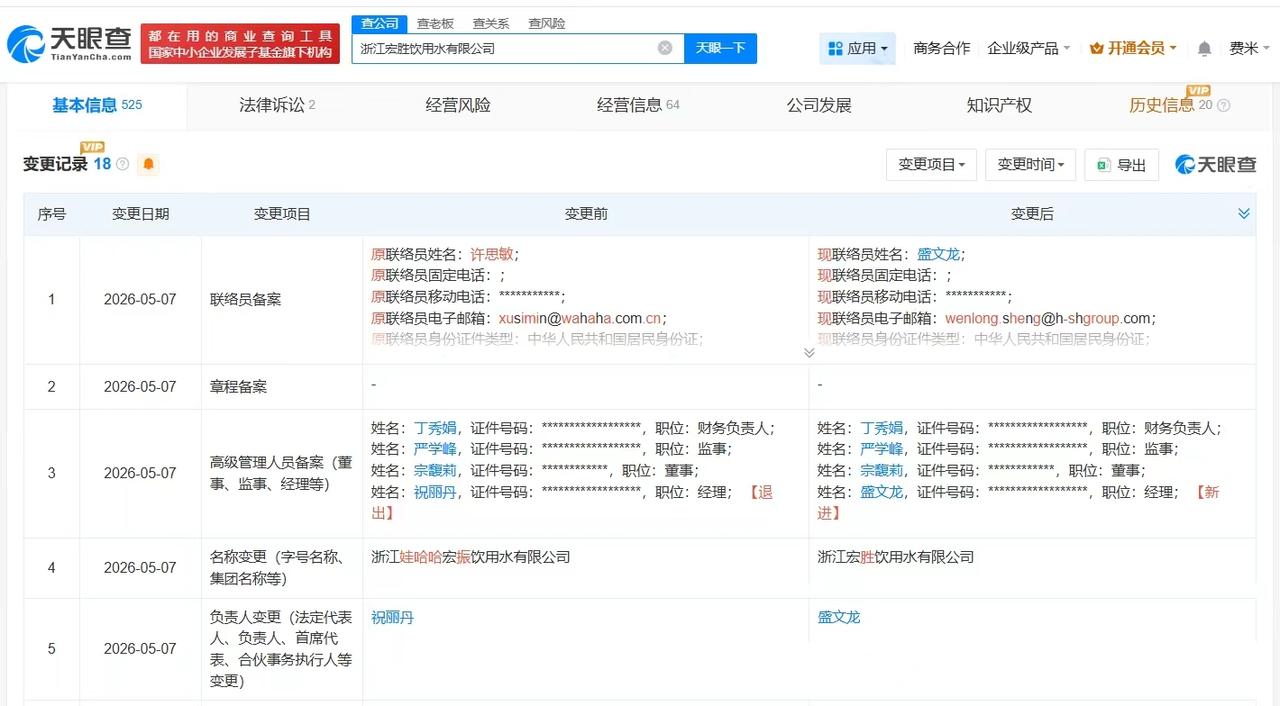
Task: Switch to the 经营信息 tab
Action: click(x=638, y=105)
